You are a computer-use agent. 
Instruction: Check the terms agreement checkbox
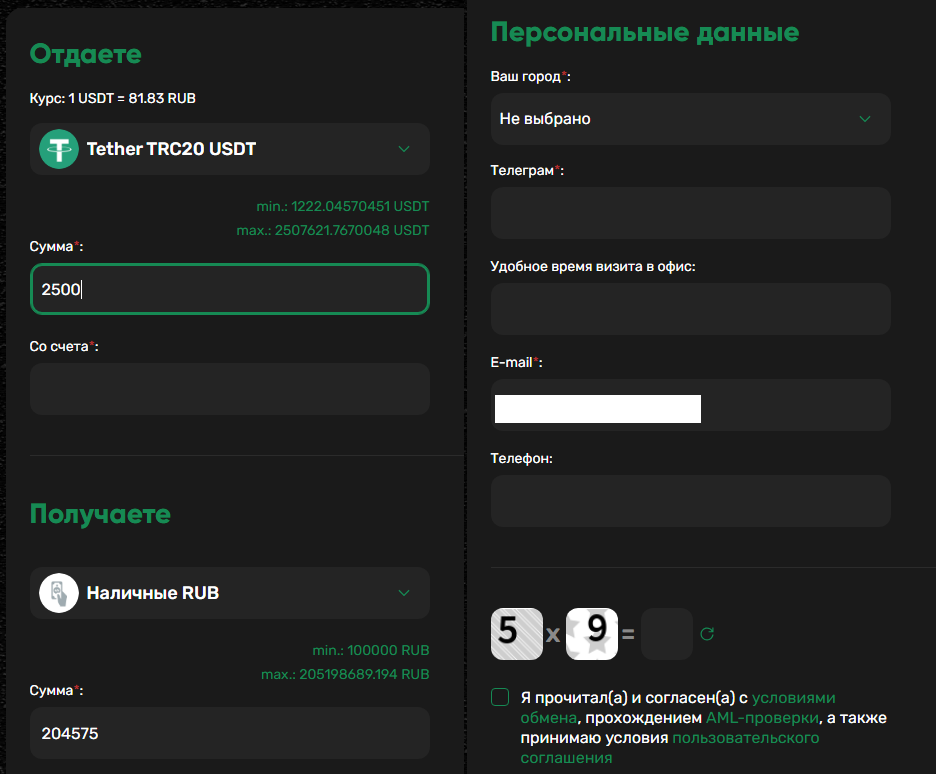coord(500,697)
